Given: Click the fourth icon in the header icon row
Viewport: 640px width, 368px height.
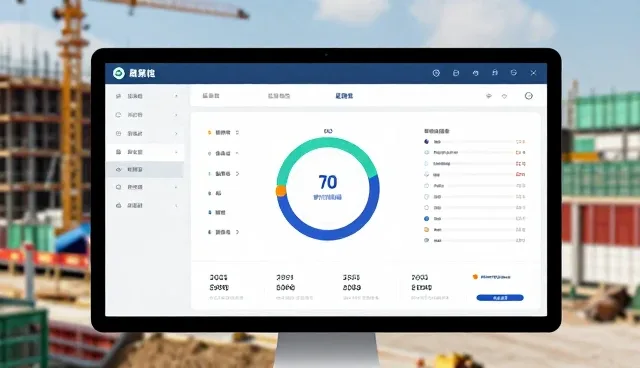Looking at the screenshot, I should tap(495, 73).
